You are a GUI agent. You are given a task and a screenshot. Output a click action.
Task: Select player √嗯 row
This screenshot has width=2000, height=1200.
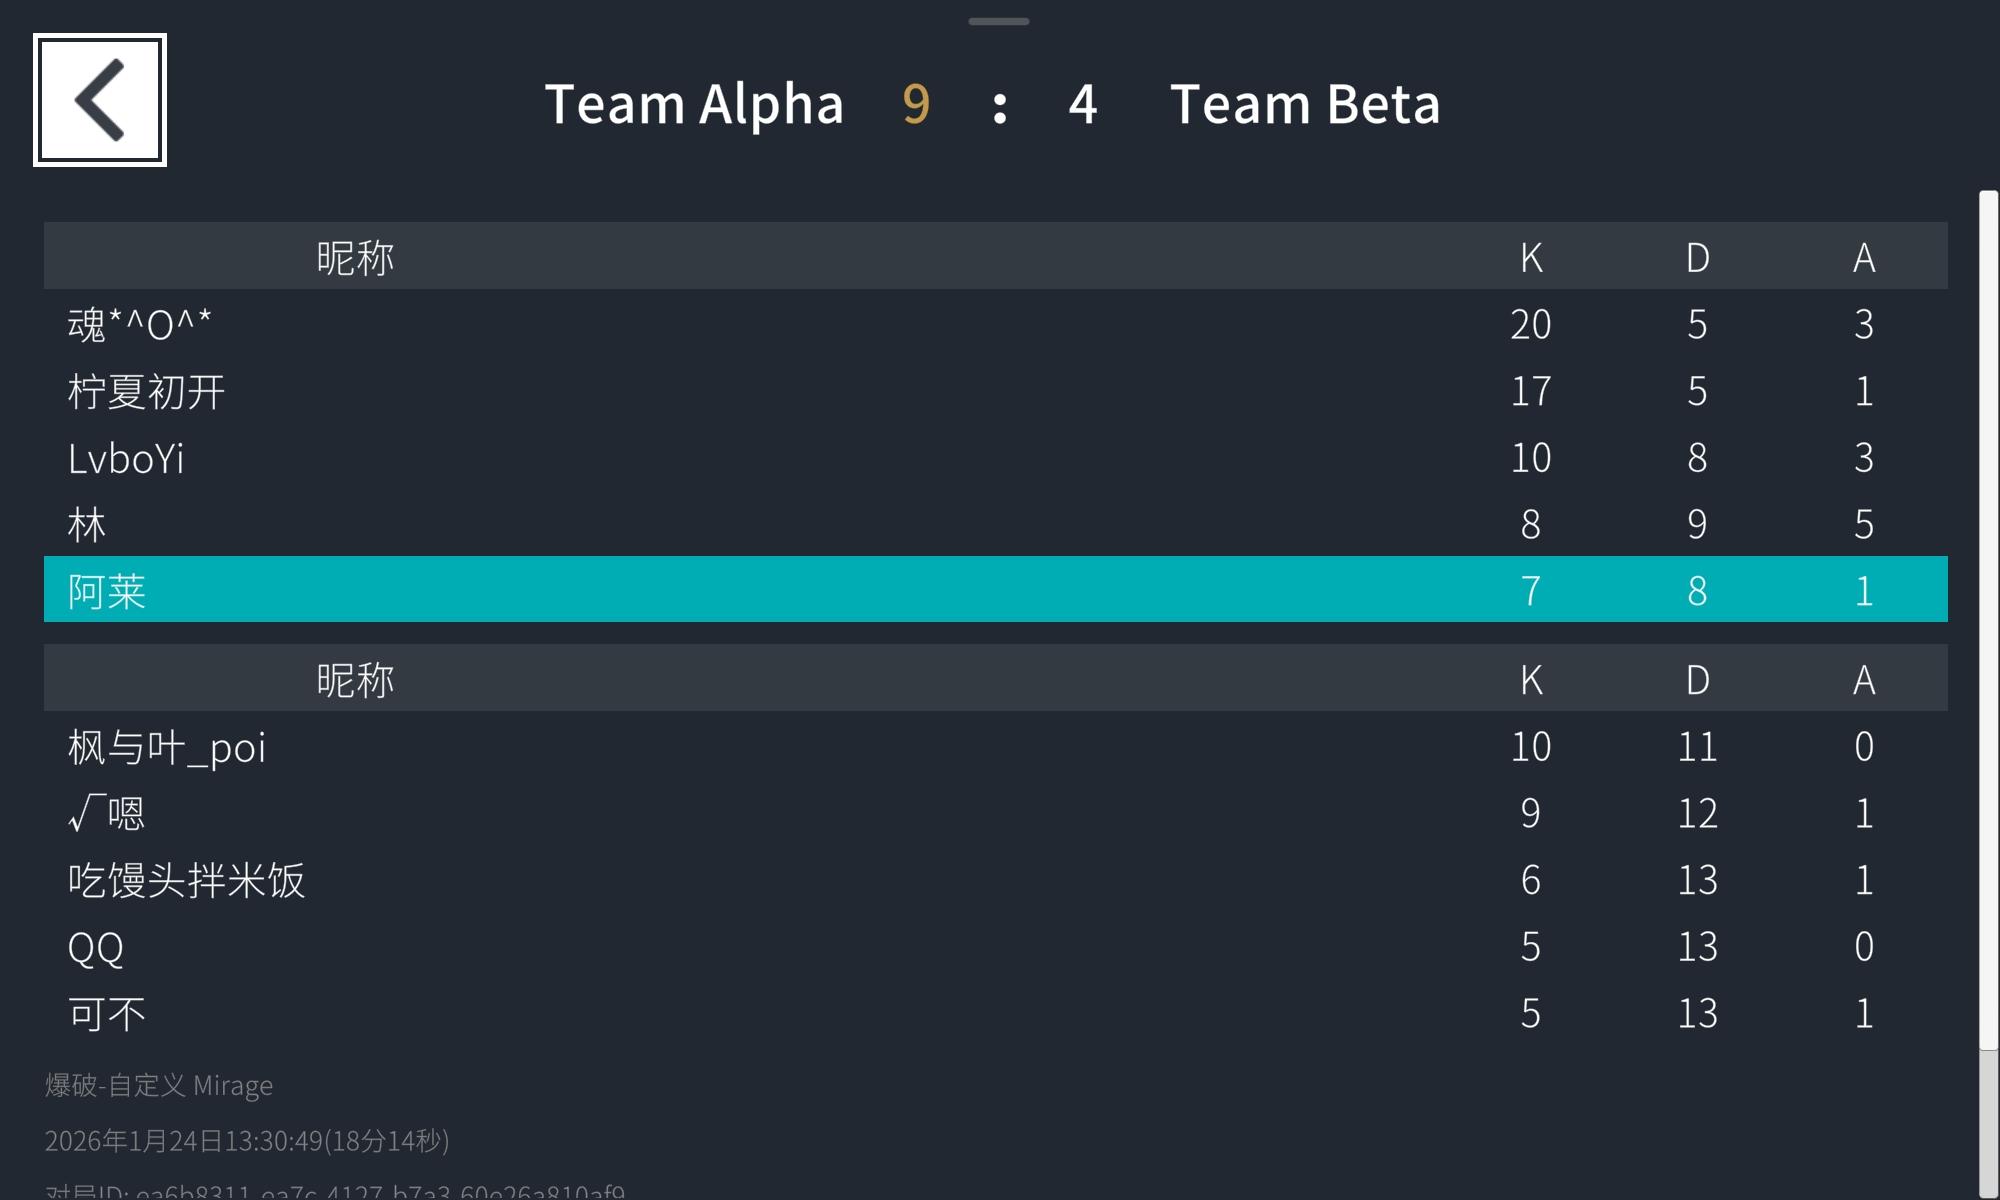pyautogui.click(x=995, y=813)
